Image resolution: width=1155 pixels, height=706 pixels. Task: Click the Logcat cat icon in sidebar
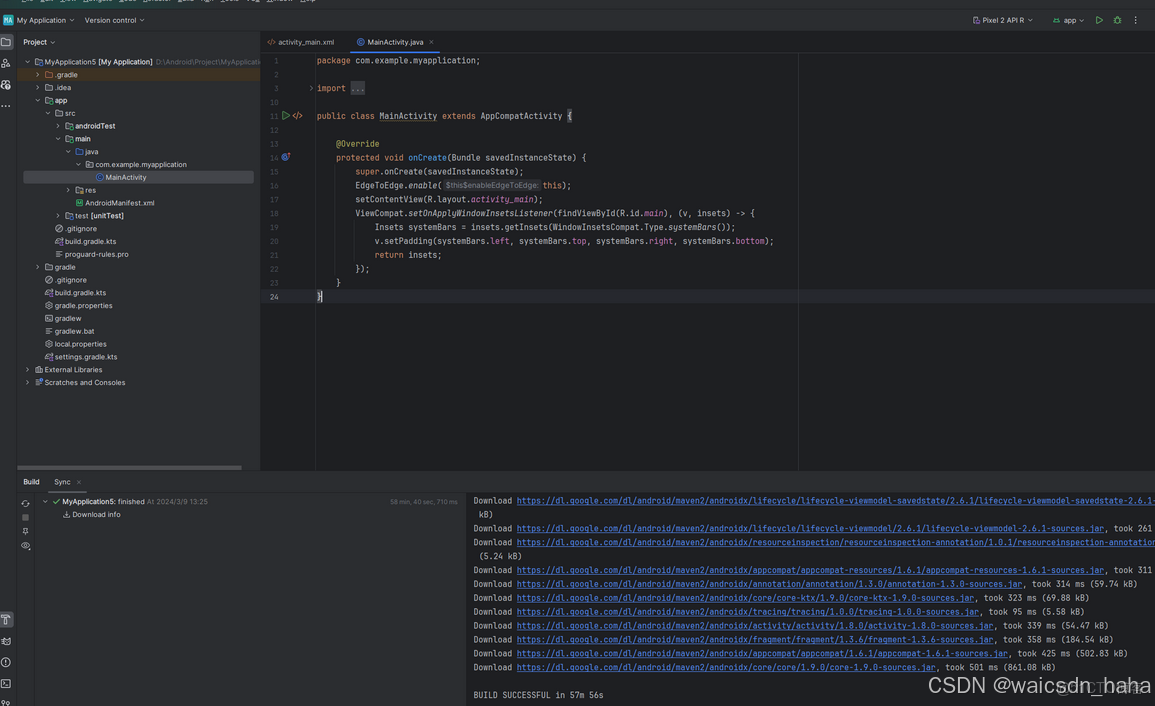tap(6, 641)
